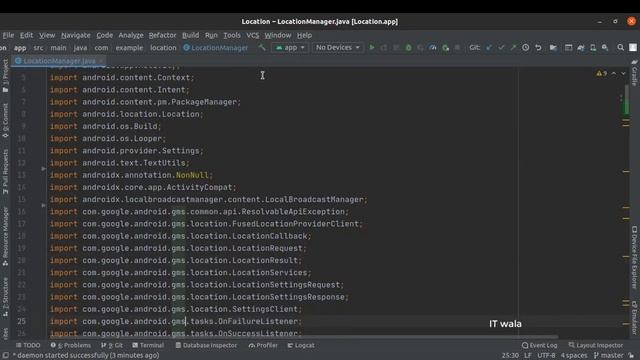Expand folded code at line 15 gutter arrow
The height and width of the screenshot is (360, 640).
43,205
